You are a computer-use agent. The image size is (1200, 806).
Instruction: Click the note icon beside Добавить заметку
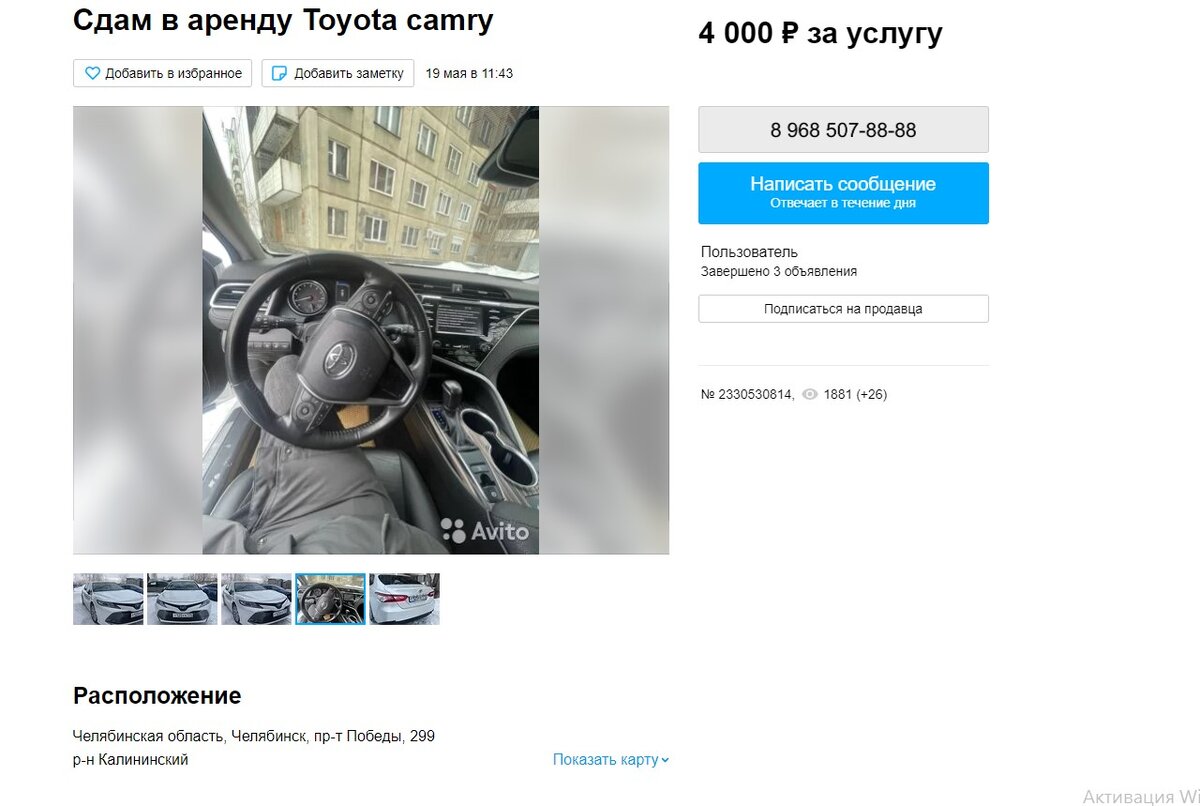point(280,73)
